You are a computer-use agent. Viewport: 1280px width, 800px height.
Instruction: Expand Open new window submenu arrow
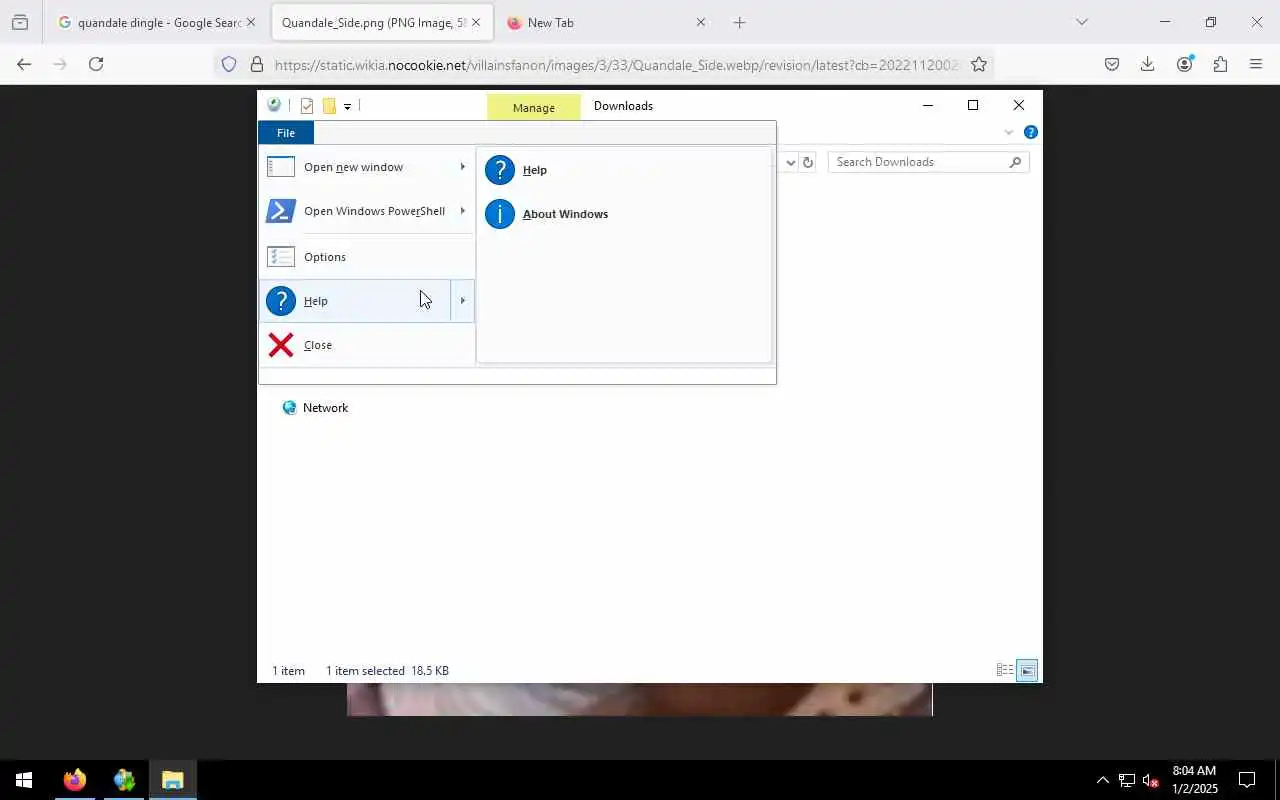[x=463, y=167]
